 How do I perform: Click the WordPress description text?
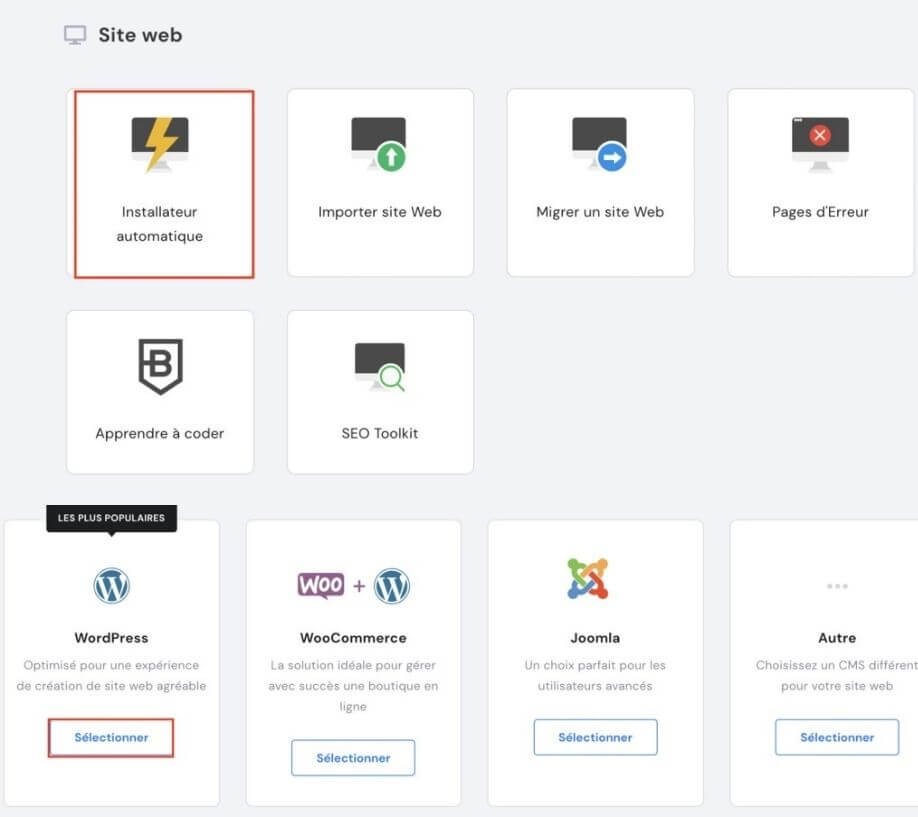(x=111, y=675)
